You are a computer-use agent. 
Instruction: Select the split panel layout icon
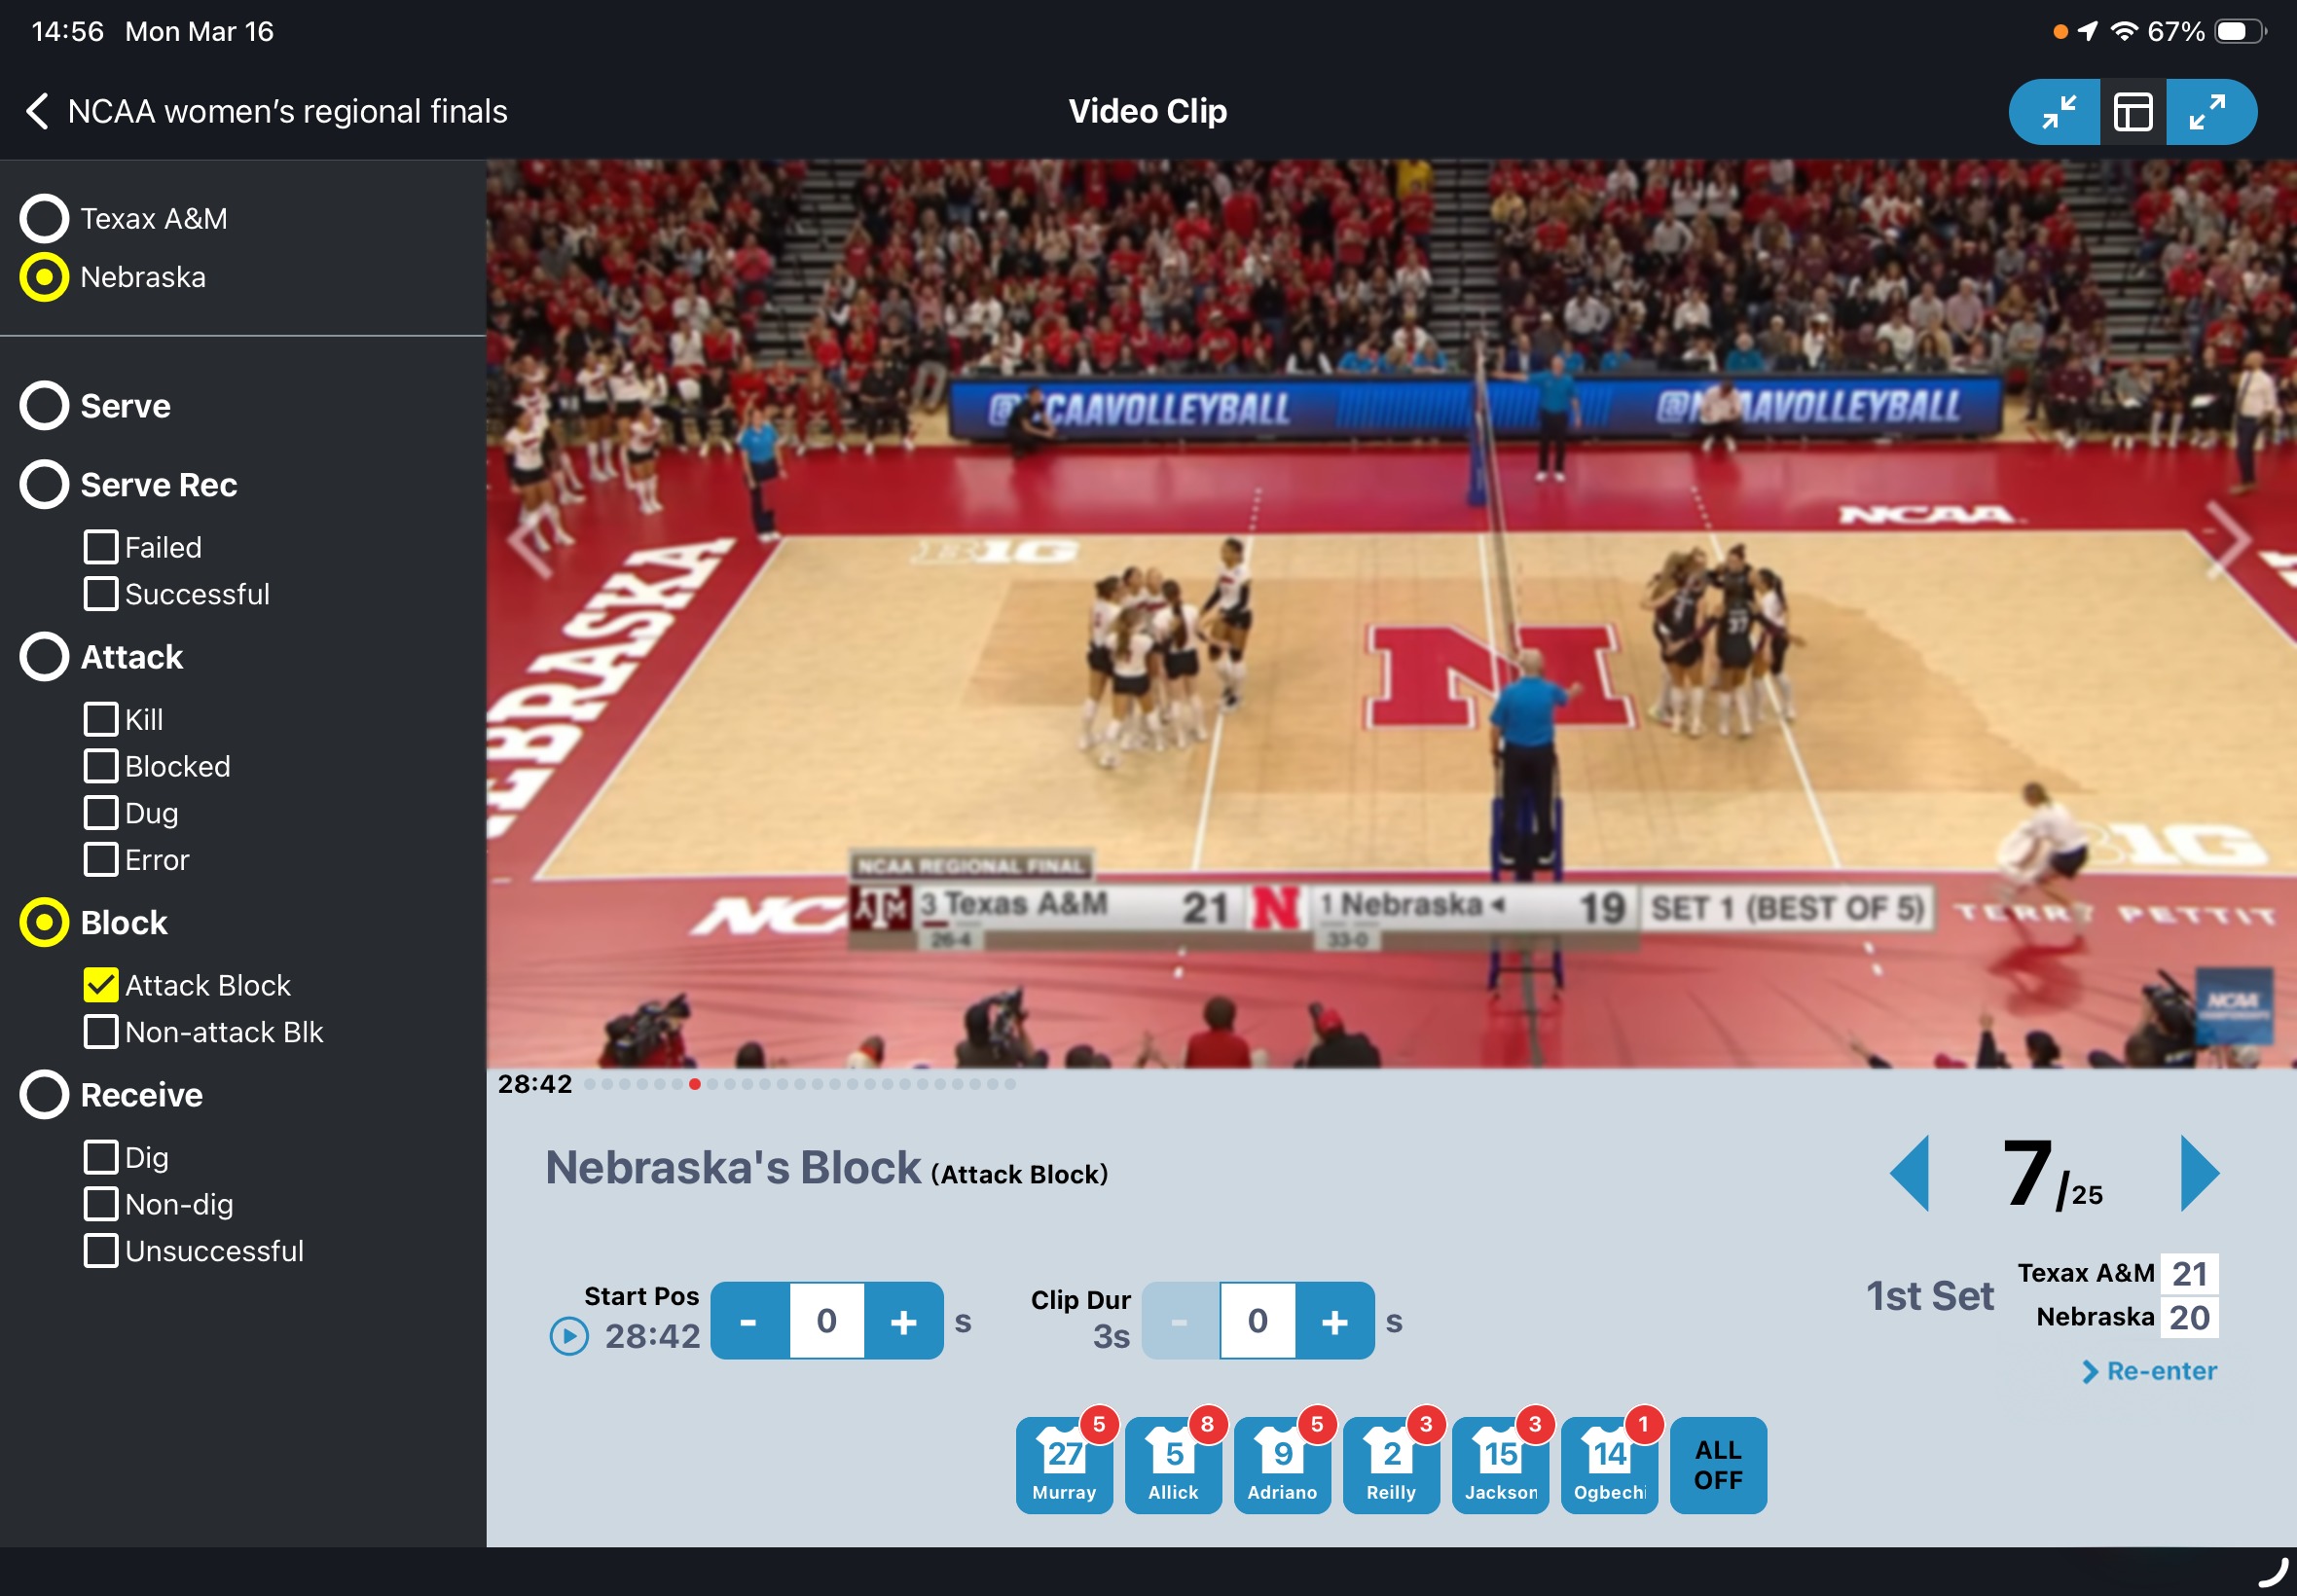click(x=2132, y=112)
